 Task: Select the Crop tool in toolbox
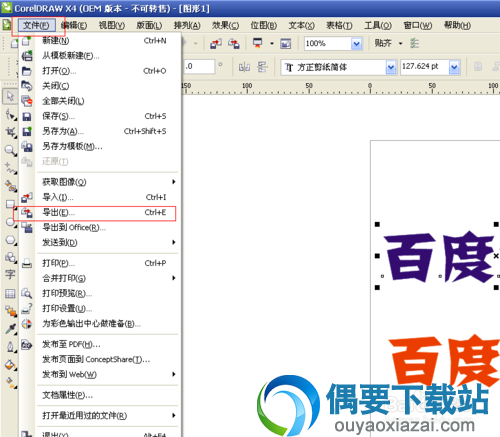pos(10,132)
